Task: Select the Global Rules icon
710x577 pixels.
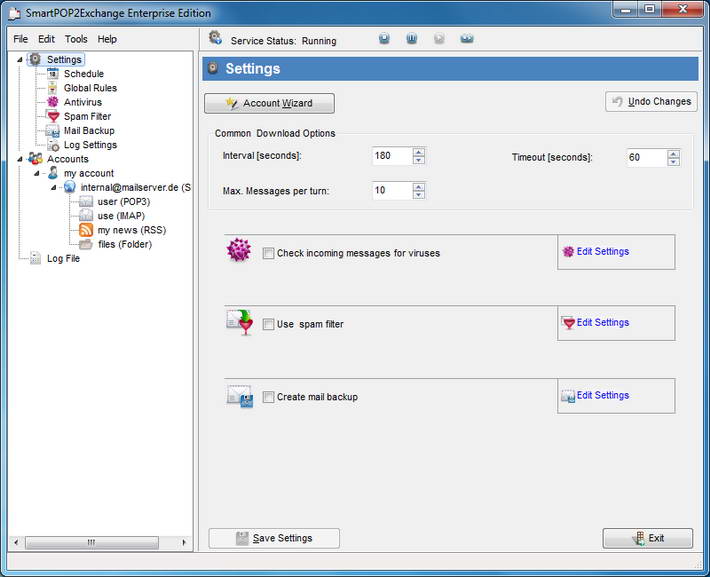Action: [x=53, y=88]
